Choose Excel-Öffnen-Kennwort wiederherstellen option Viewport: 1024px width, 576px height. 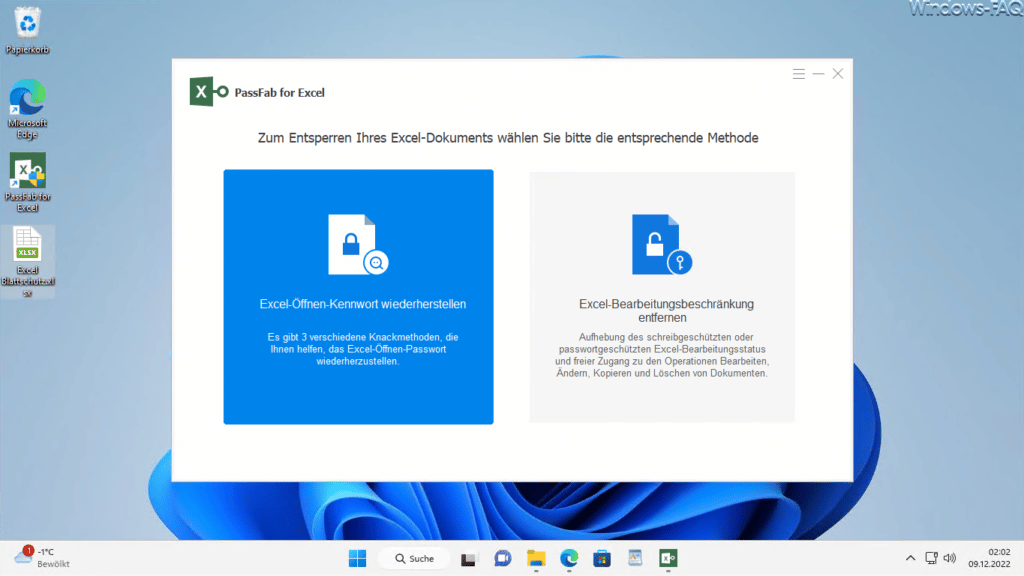point(359,296)
